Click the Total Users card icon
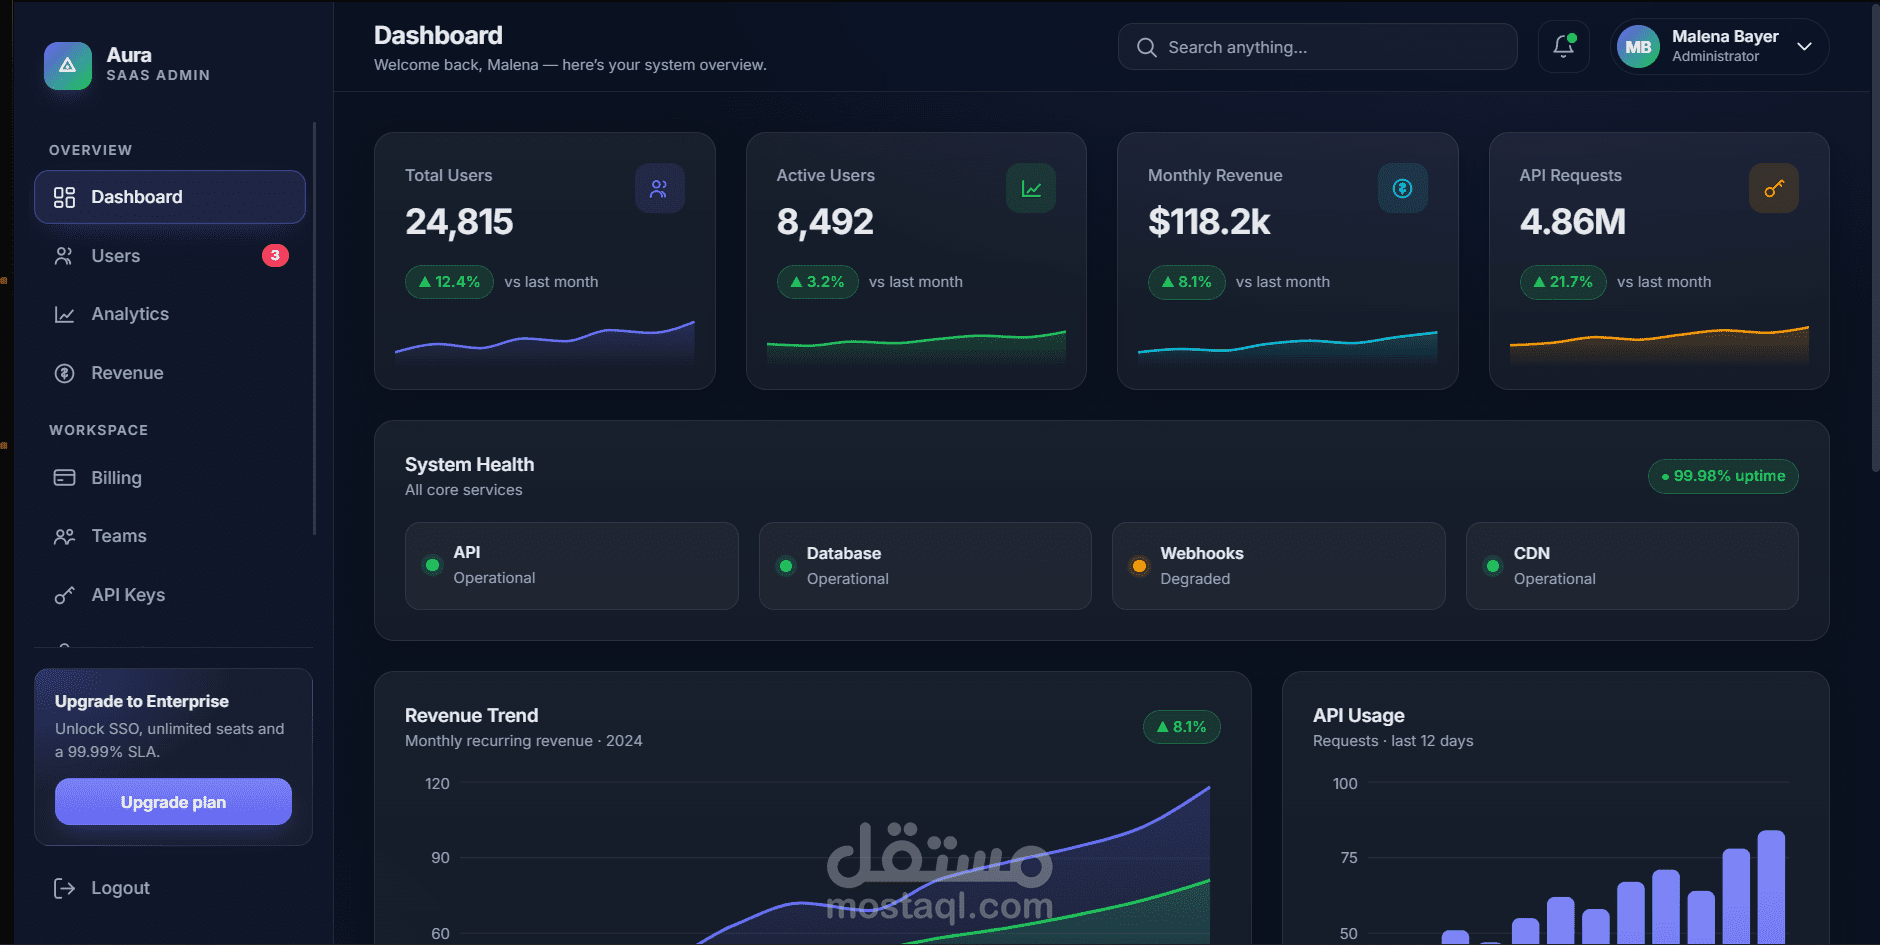Image resolution: width=1880 pixels, height=945 pixels. pos(659,188)
